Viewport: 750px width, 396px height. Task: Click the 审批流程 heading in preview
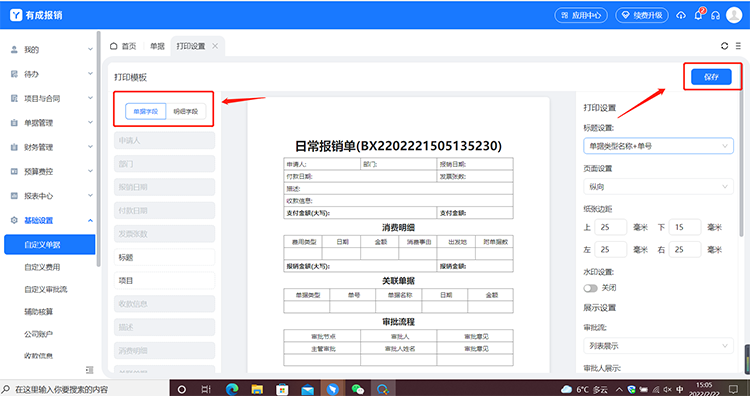398,322
